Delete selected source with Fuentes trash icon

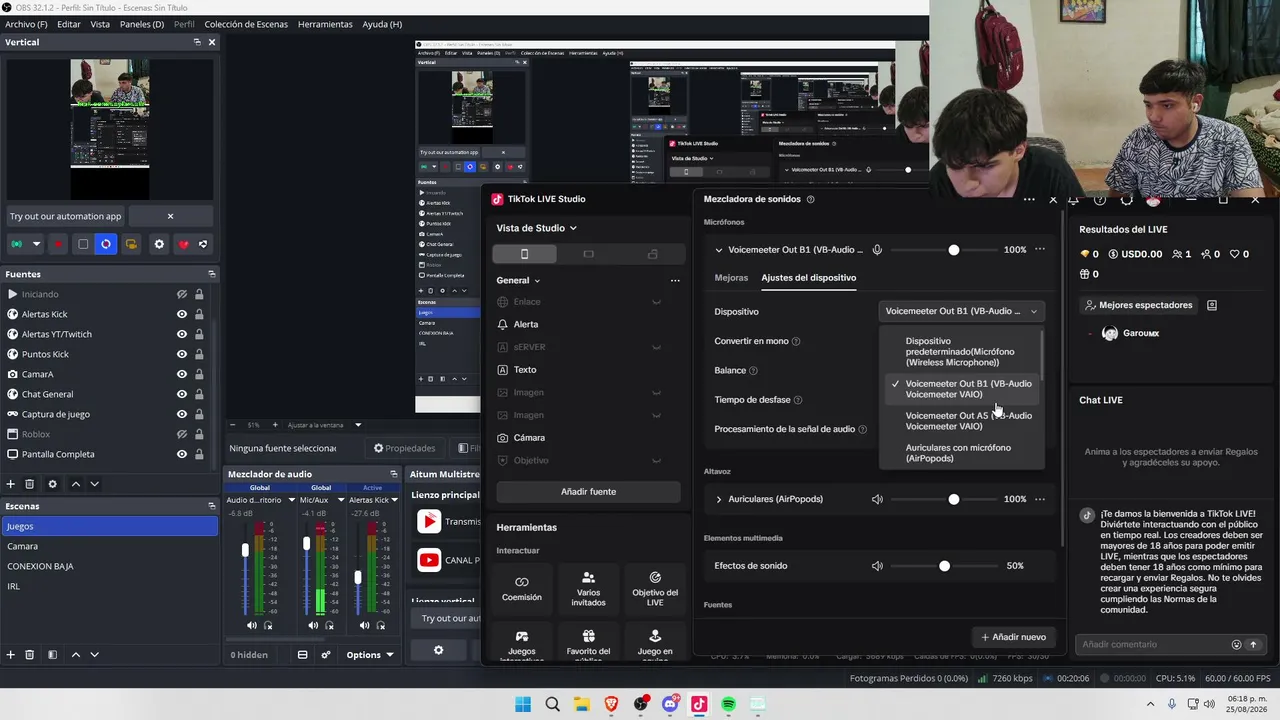pos(30,484)
